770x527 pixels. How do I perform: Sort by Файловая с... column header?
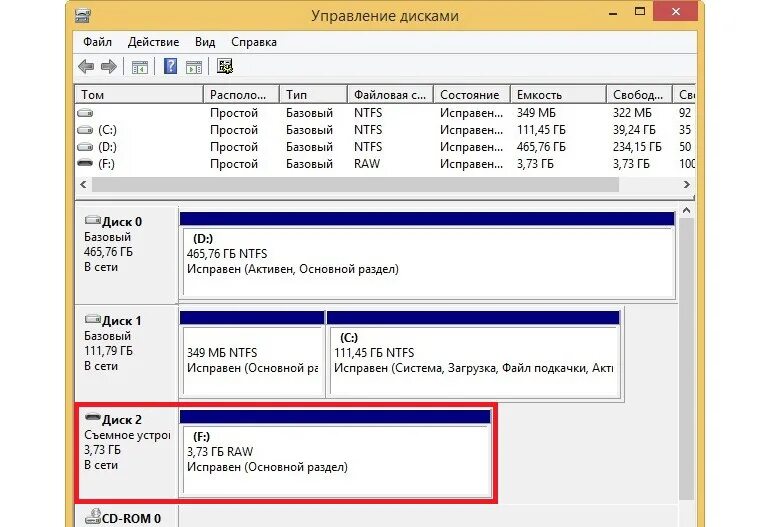[390, 94]
